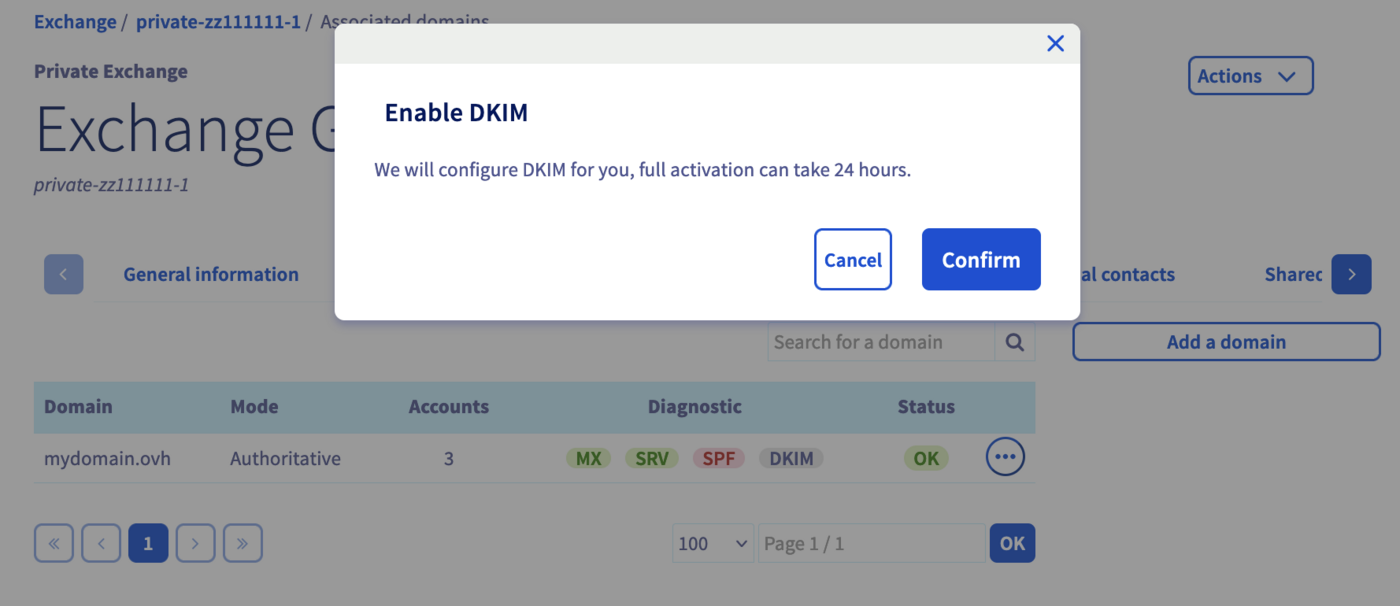1400x606 pixels.
Task: Click the MX diagnostic badge
Action: [x=589, y=459]
